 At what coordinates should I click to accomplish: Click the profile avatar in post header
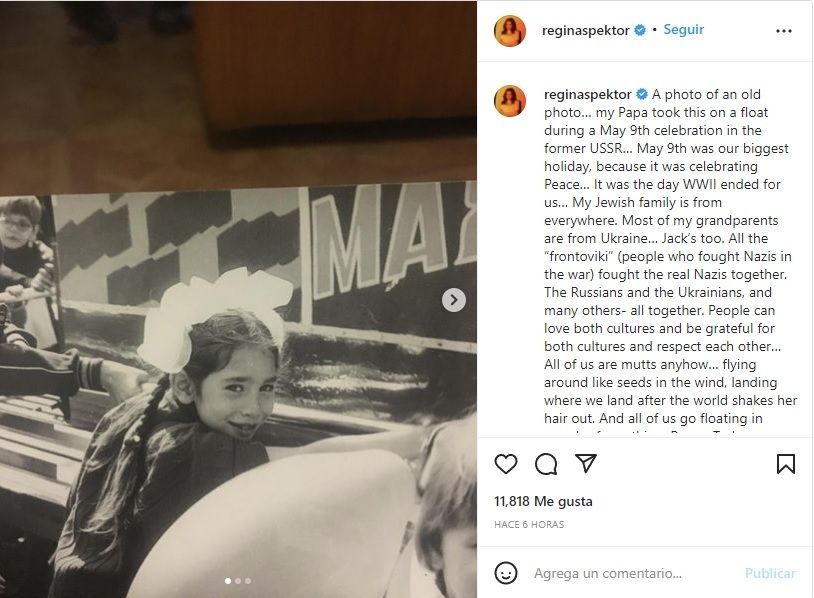(510, 31)
